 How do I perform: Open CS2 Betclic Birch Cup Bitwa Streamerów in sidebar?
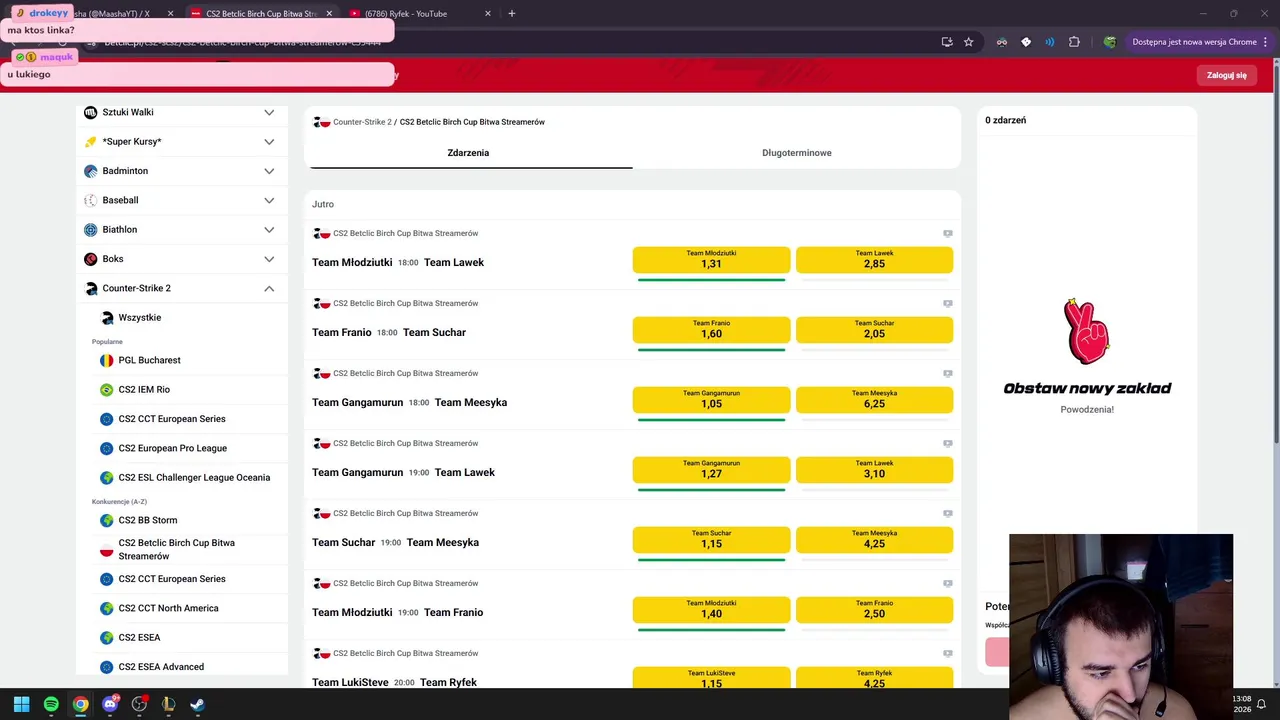click(x=177, y=549)
